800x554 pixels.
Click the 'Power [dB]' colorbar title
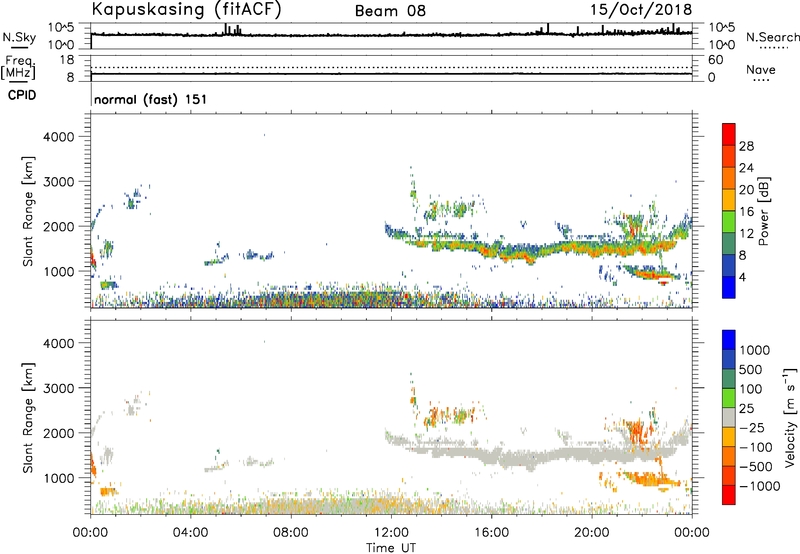pos(763,211)
